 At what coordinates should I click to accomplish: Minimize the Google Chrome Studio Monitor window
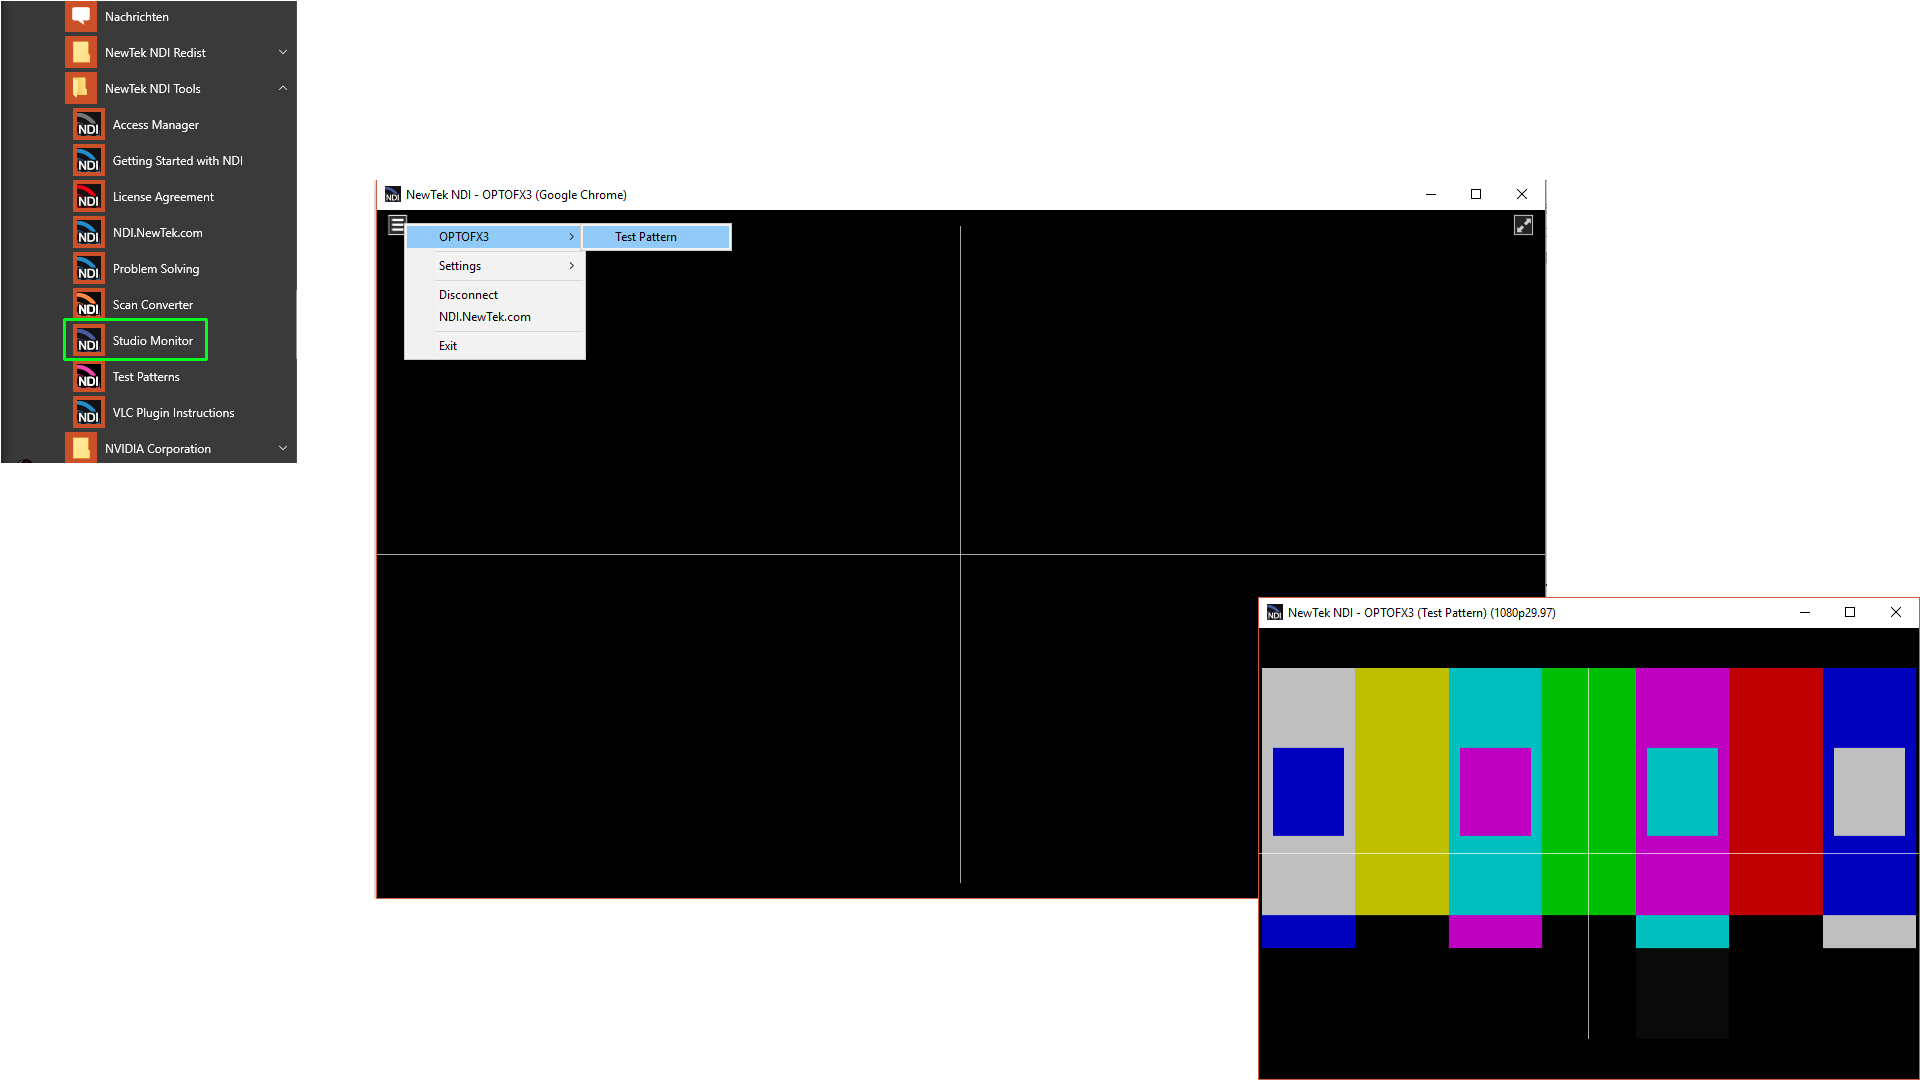coord(1431,194)
